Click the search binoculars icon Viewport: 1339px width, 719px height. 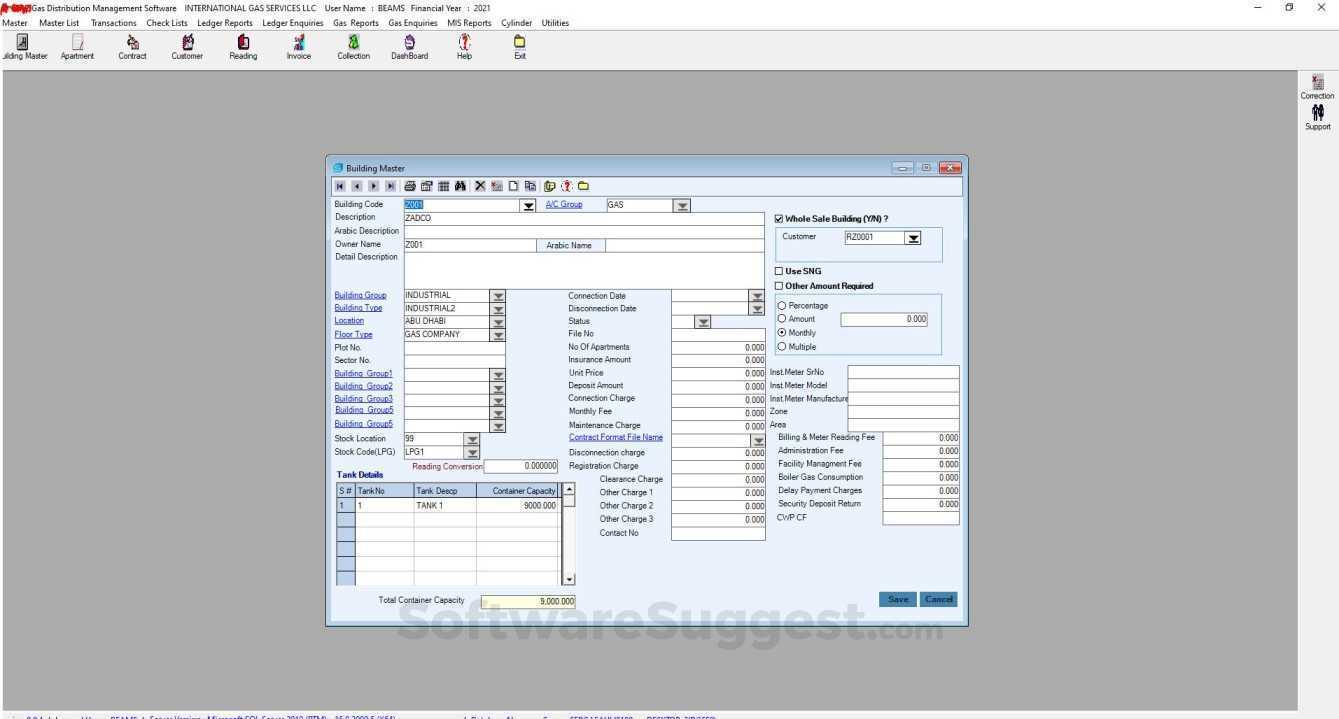click(x=461, y=186)
